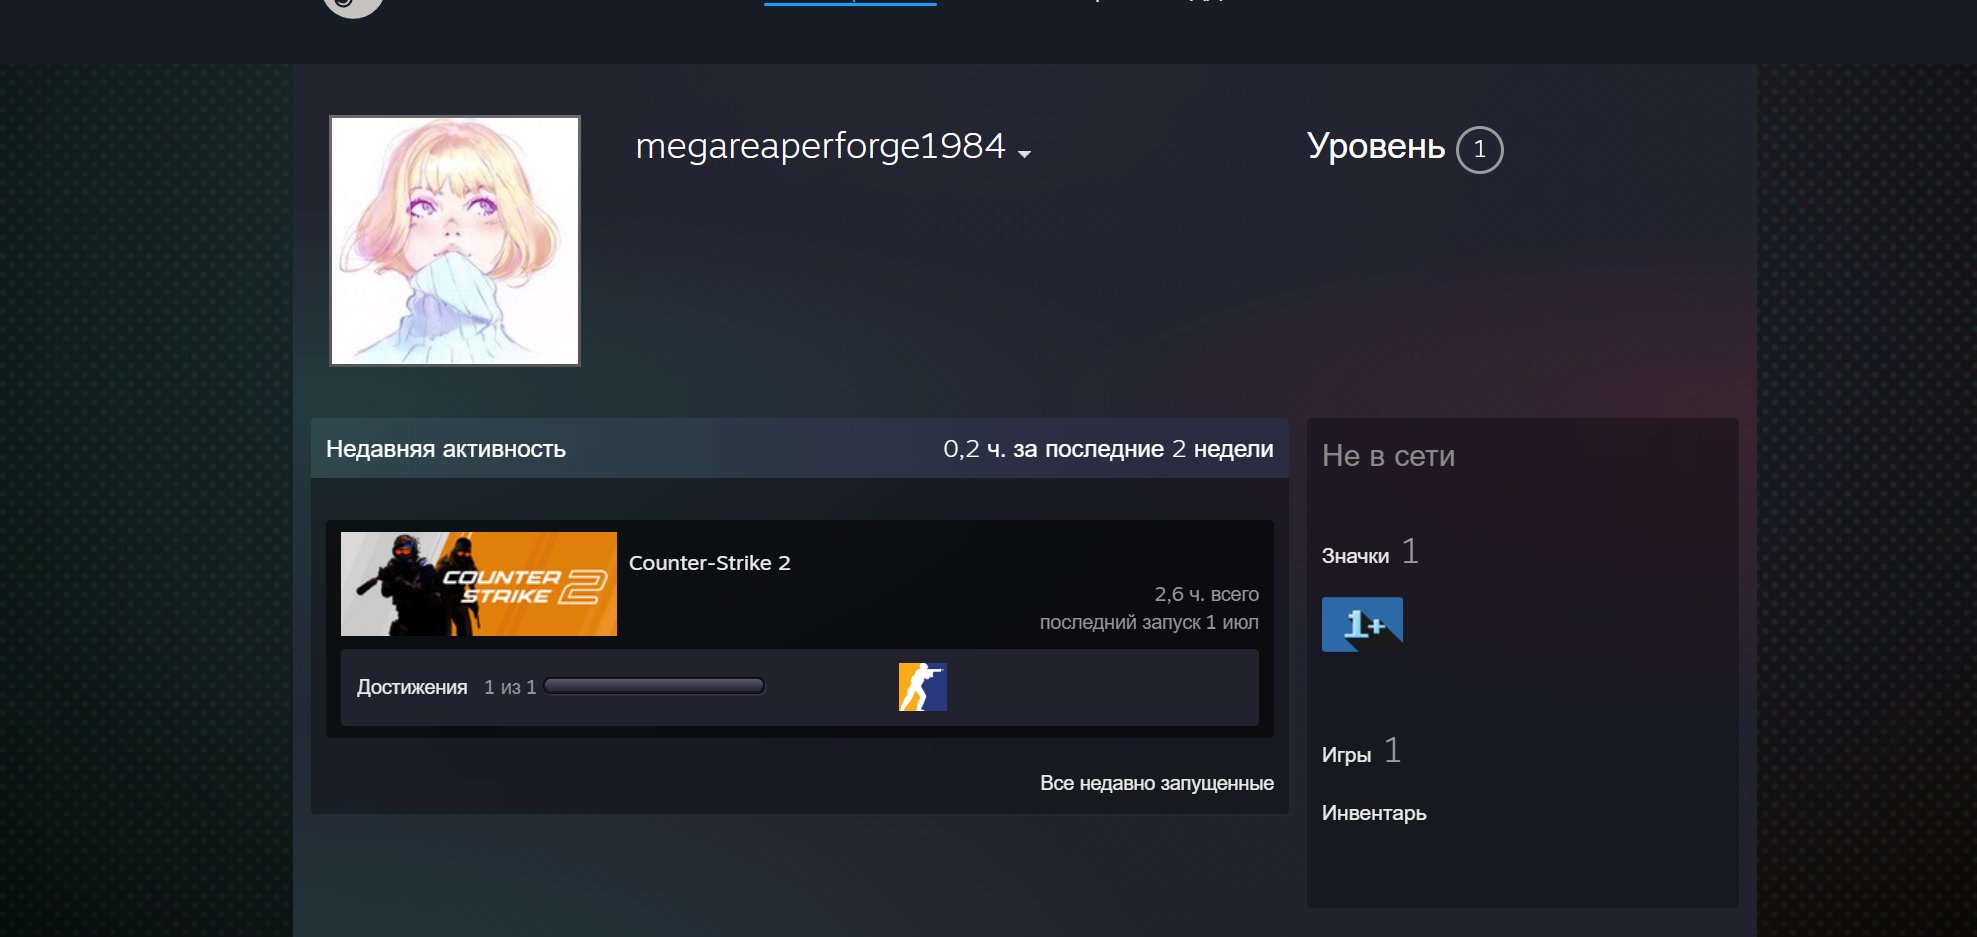This screenshot has height=937, width=1977.
Task: Click the 0,2 ч. за последние 2 недели text
Action: (x=1108, y=449)
